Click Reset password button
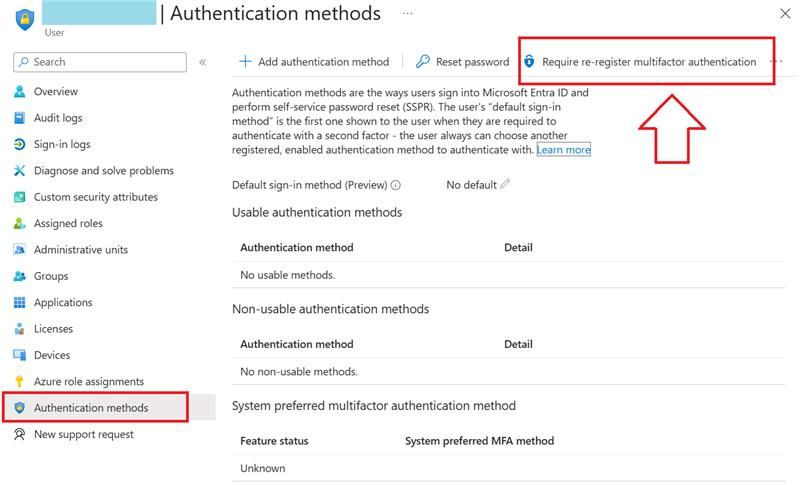This screenshot has width=800, height=485. click(x=463, y=62)
